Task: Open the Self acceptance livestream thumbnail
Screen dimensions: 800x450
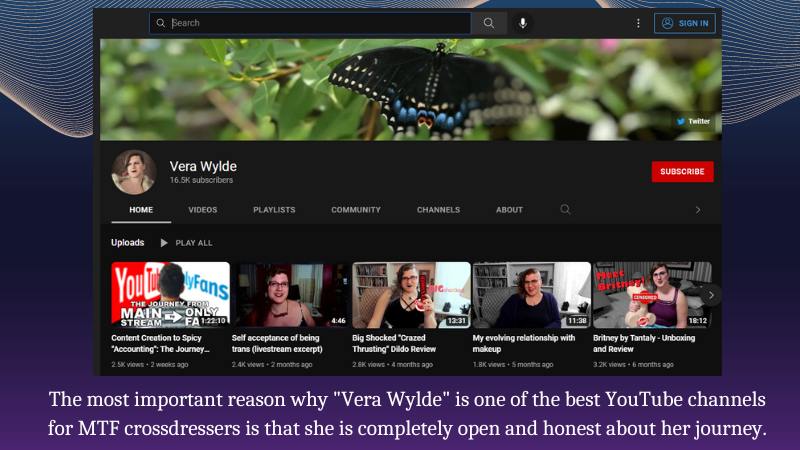Action: point(290,295)
